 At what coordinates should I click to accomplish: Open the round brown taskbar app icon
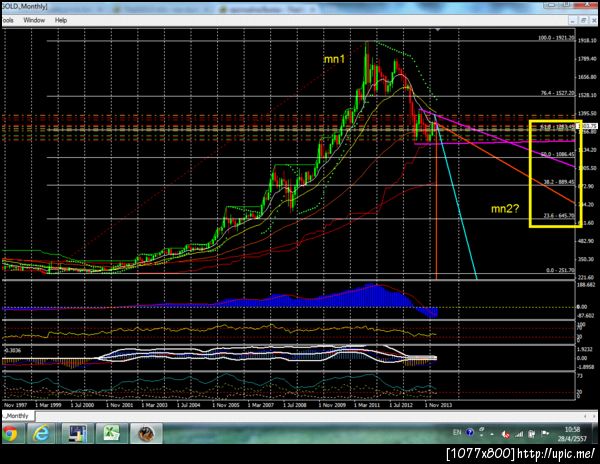(146, 434)
